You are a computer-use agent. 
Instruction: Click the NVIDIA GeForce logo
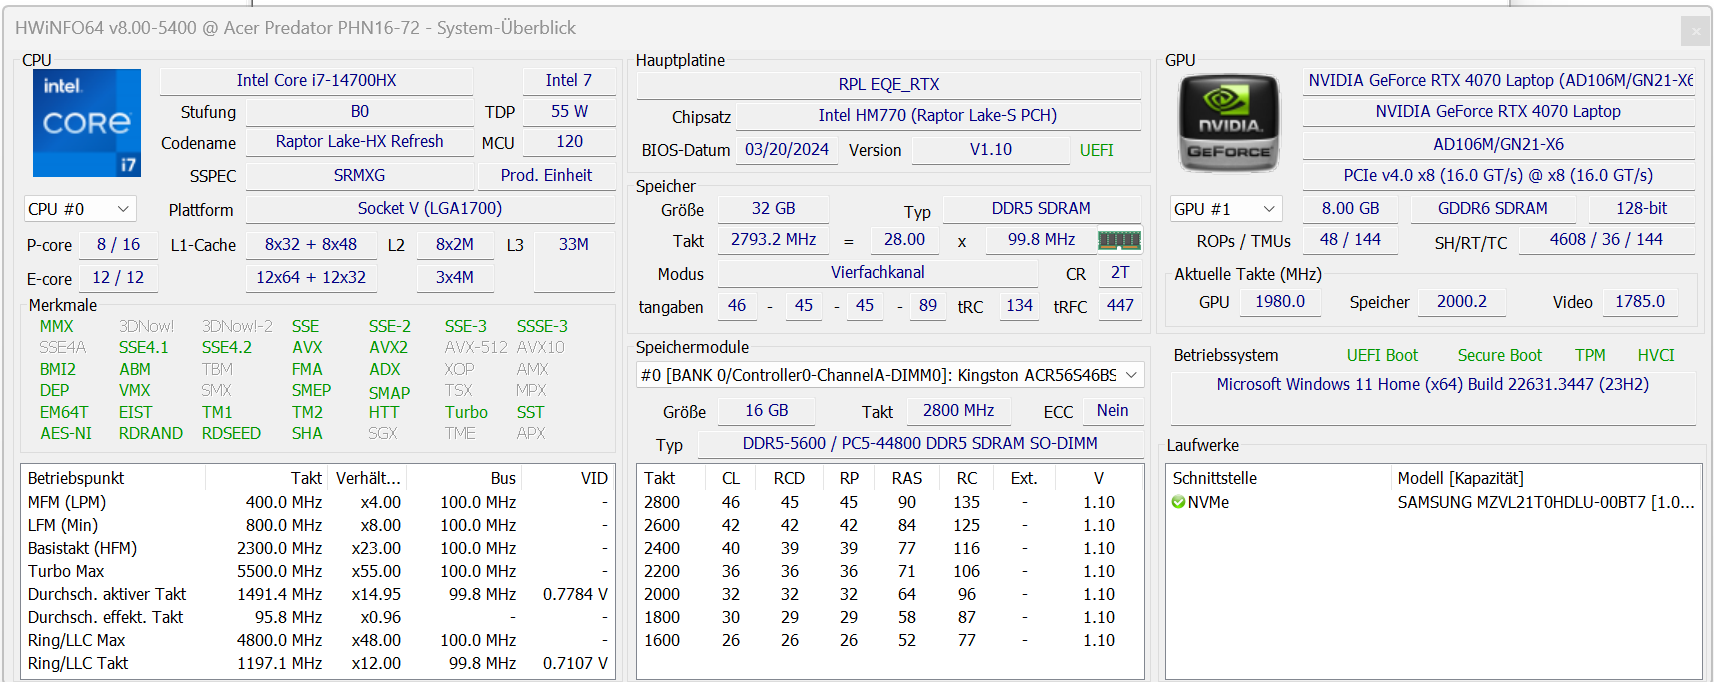click(1229, 123)
